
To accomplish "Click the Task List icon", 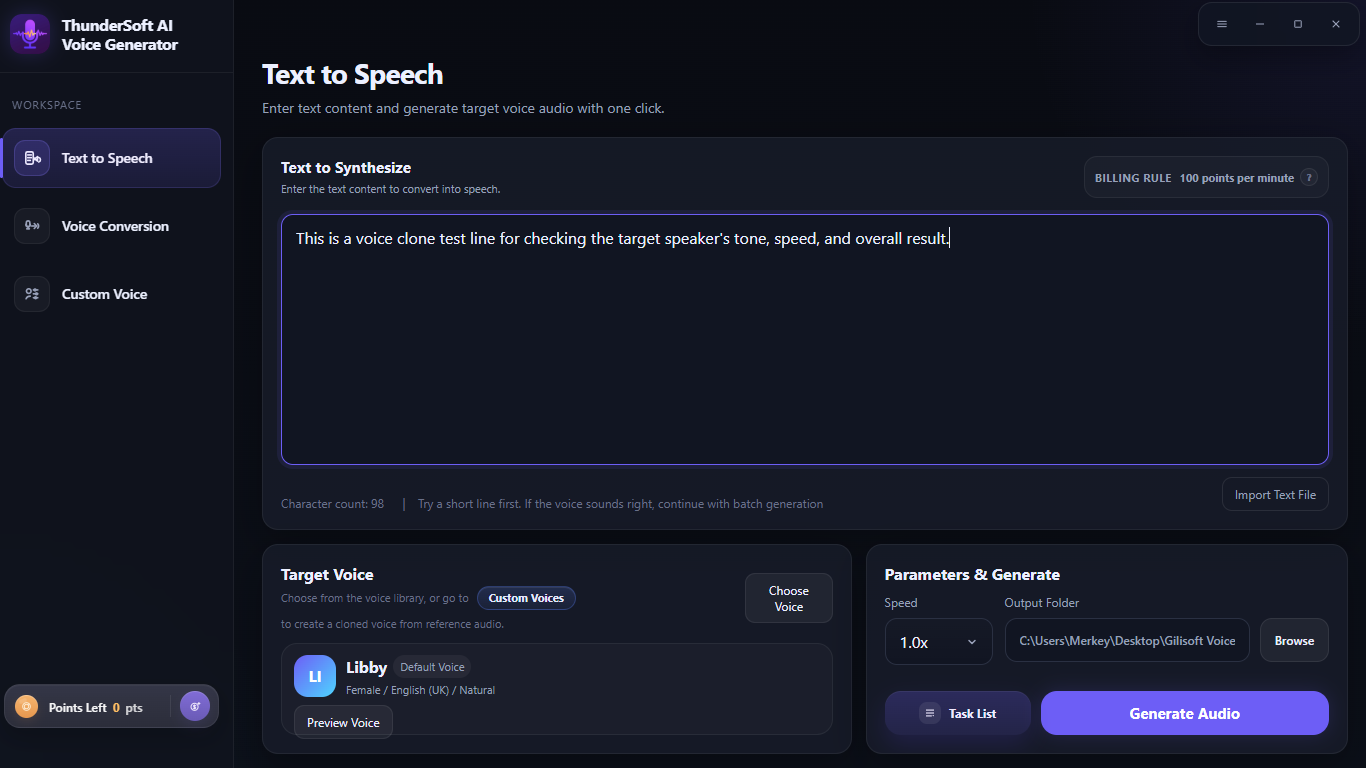I will [930, 713].
